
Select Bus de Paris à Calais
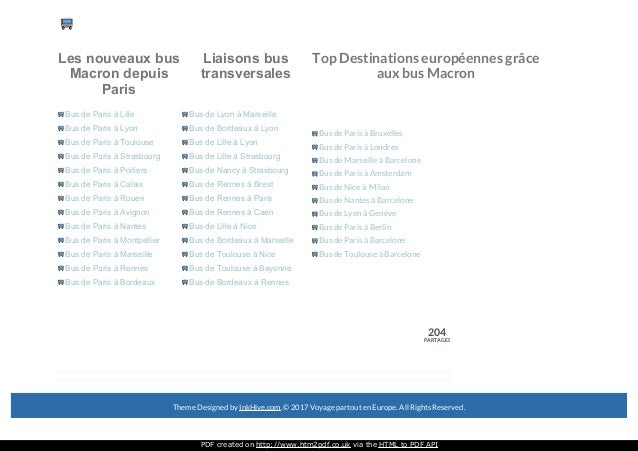[104, 184]
